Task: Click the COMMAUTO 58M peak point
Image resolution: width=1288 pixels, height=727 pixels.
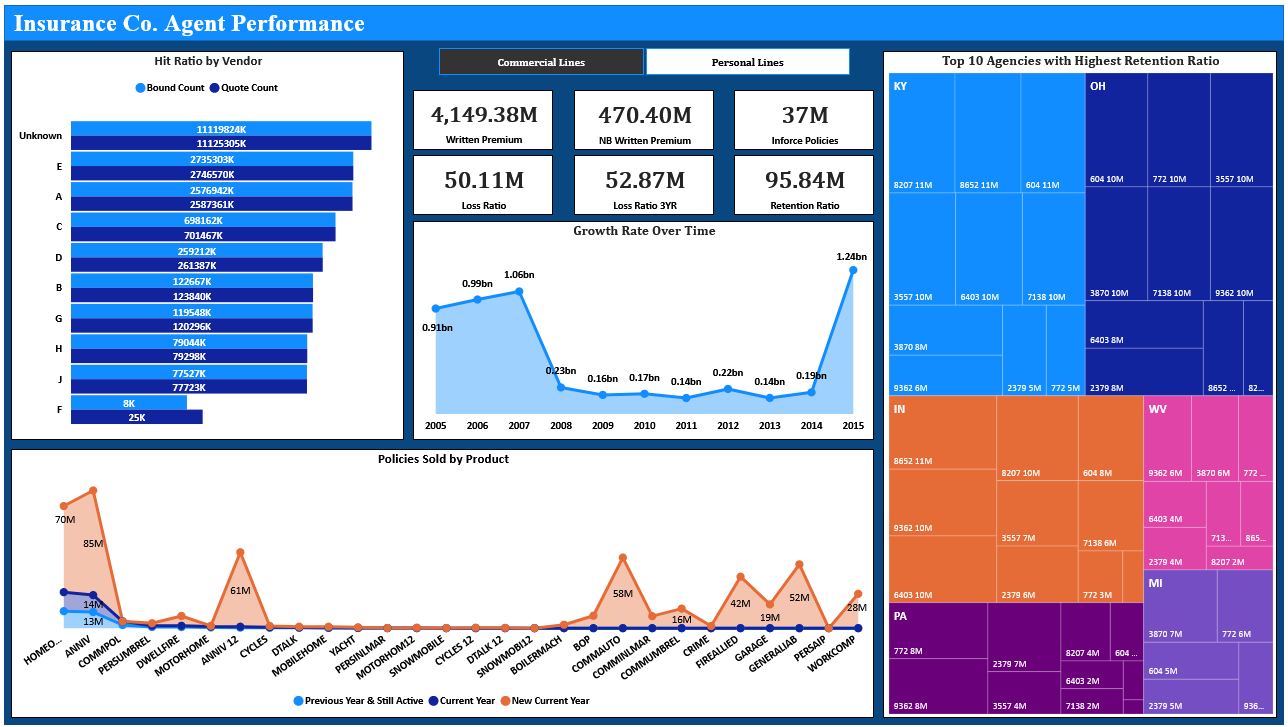Action: coord(622,558)
